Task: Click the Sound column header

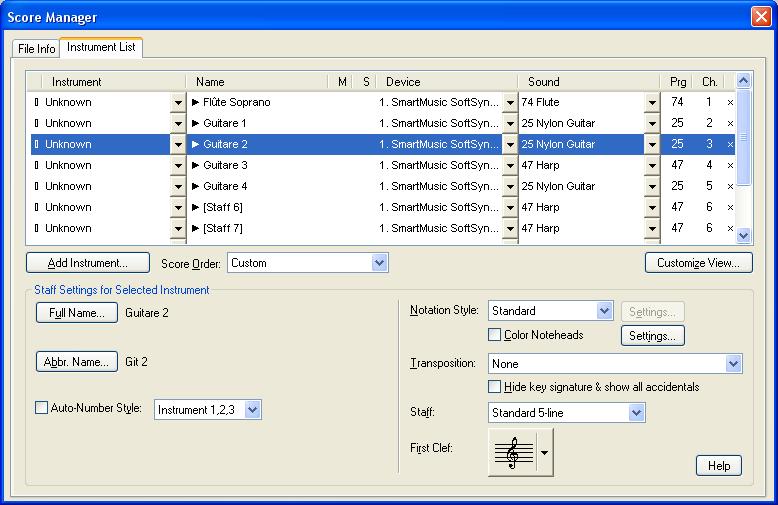Action: click(x=589, y=81)
